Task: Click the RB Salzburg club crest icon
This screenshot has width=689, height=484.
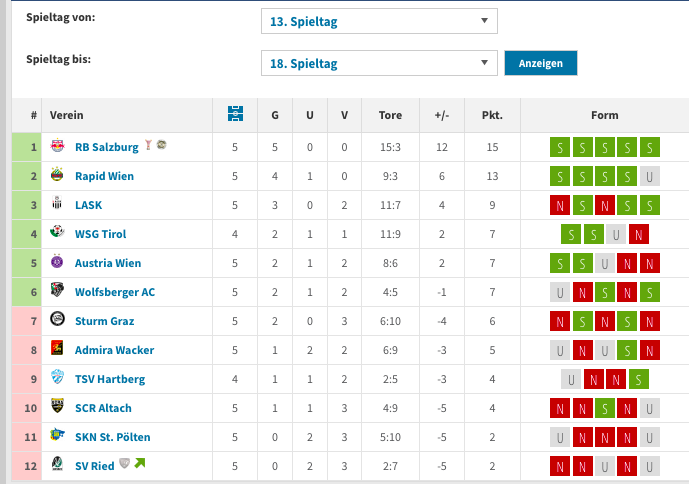Action: coord(57,145)
